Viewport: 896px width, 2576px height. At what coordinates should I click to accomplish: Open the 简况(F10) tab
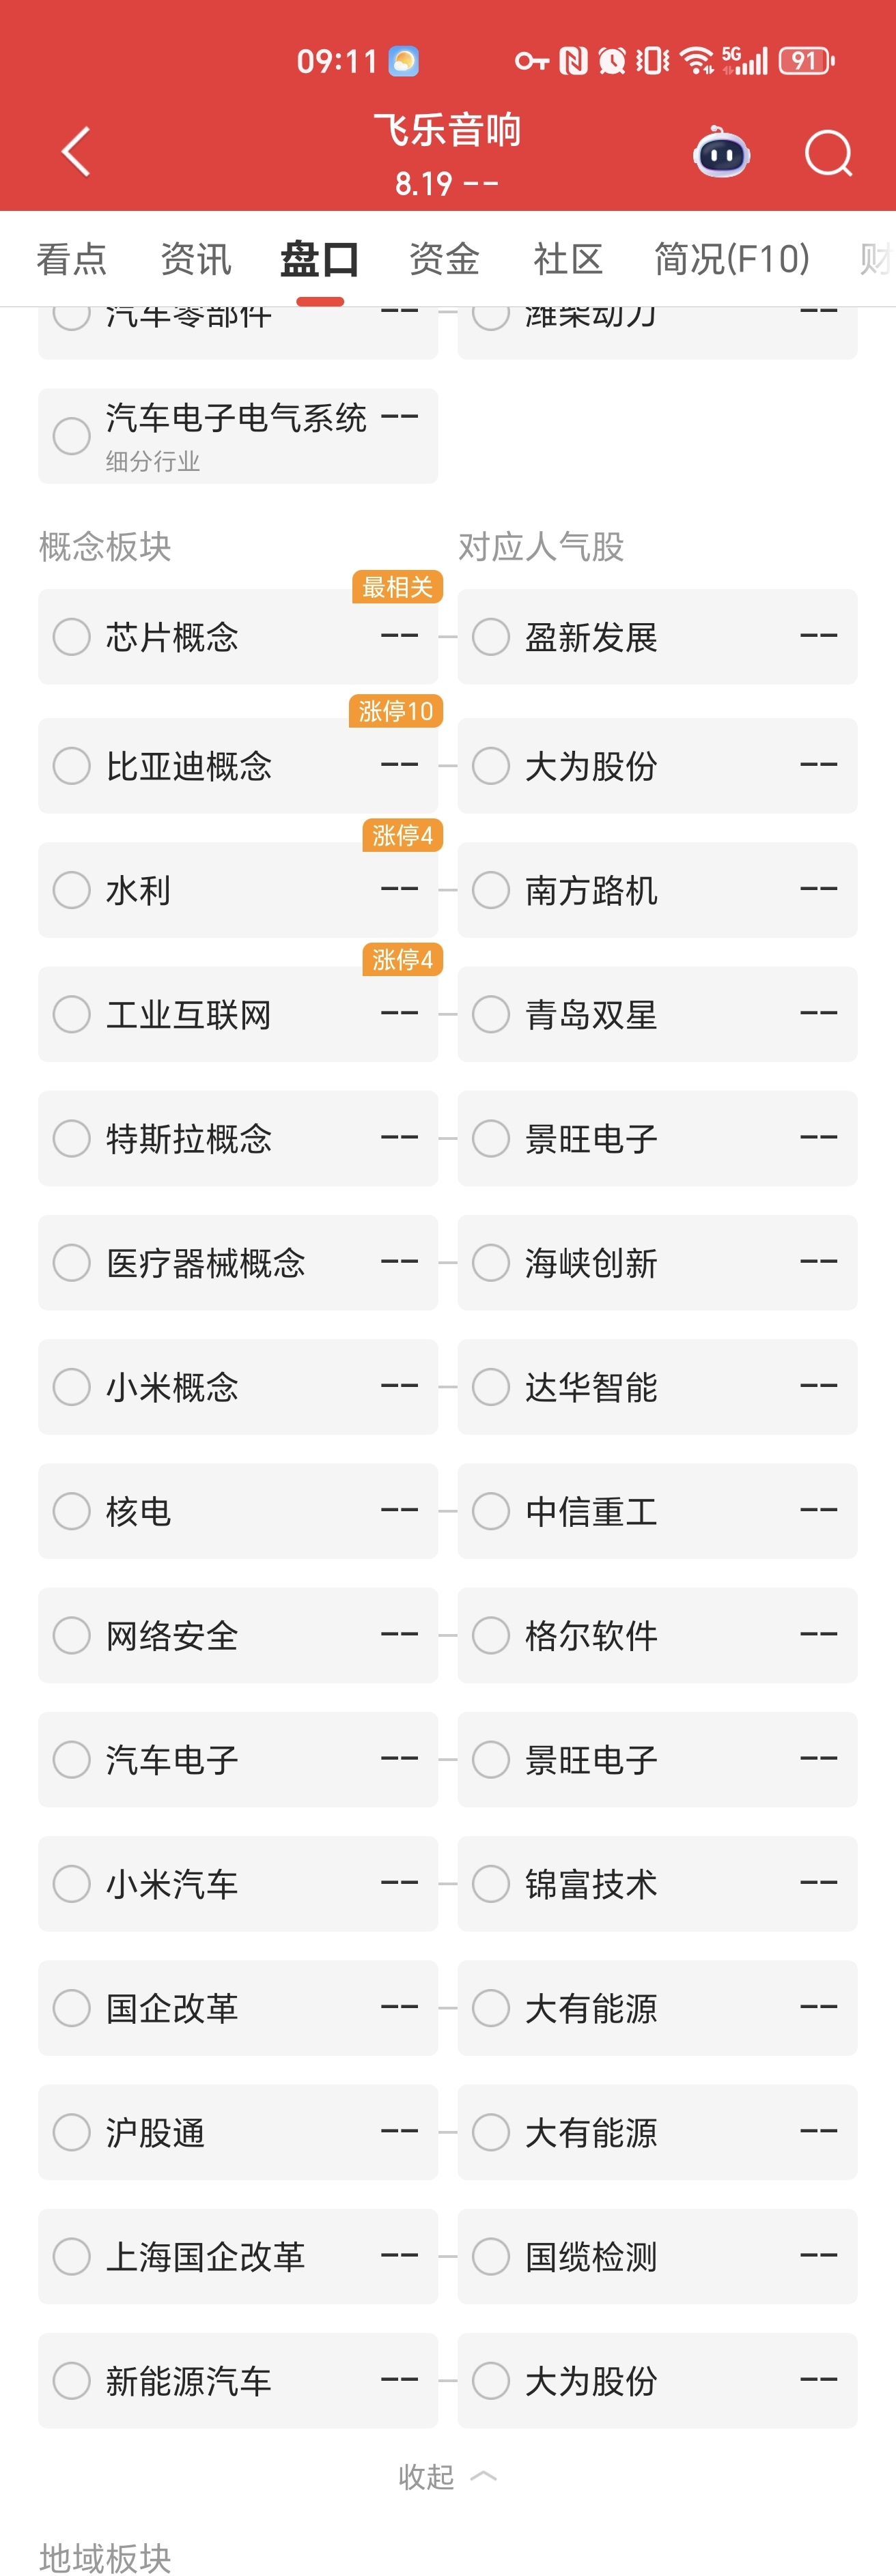pos(731,259)
